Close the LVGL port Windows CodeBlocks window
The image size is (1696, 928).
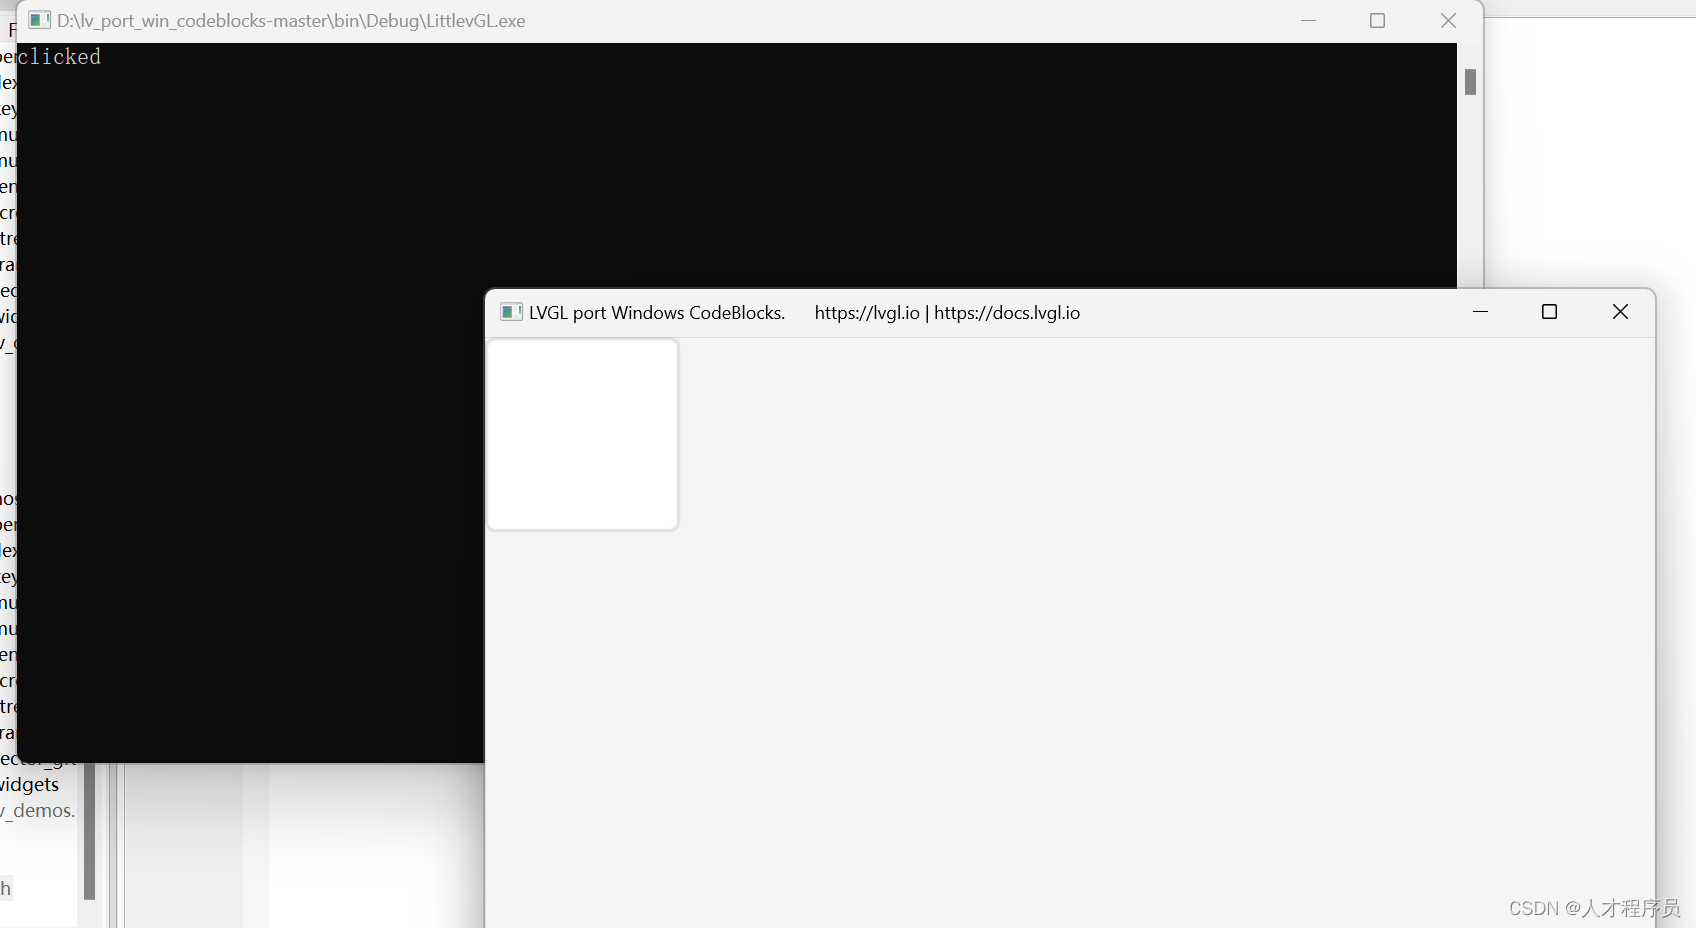tap(1620, 312)
